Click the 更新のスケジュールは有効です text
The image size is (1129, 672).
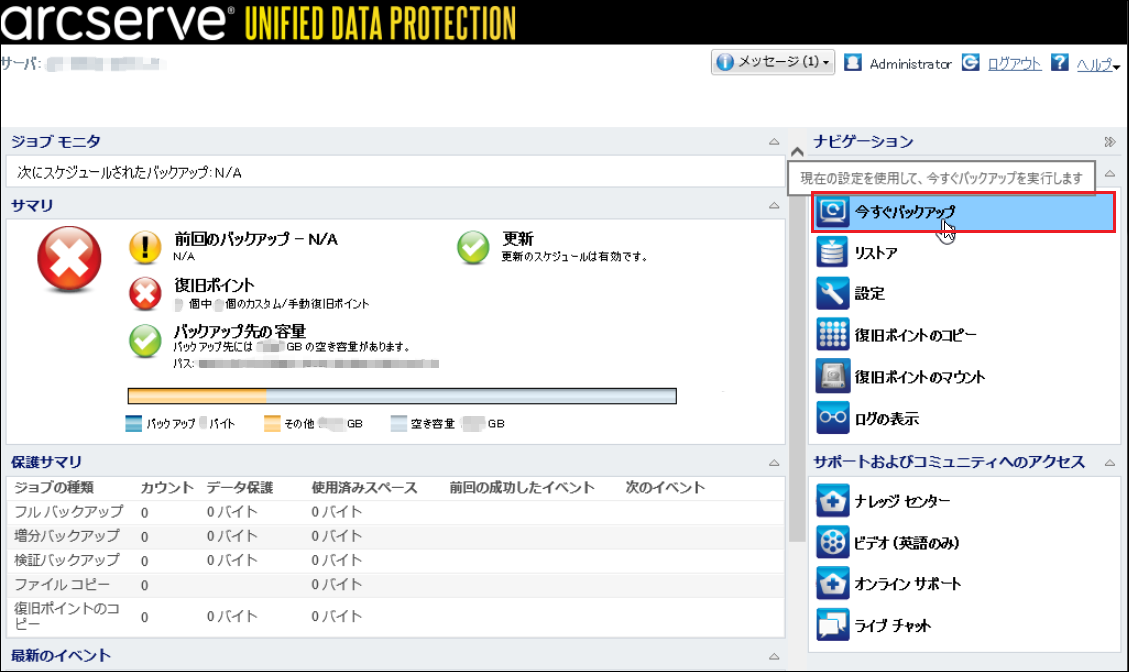(x=574, y=256)
